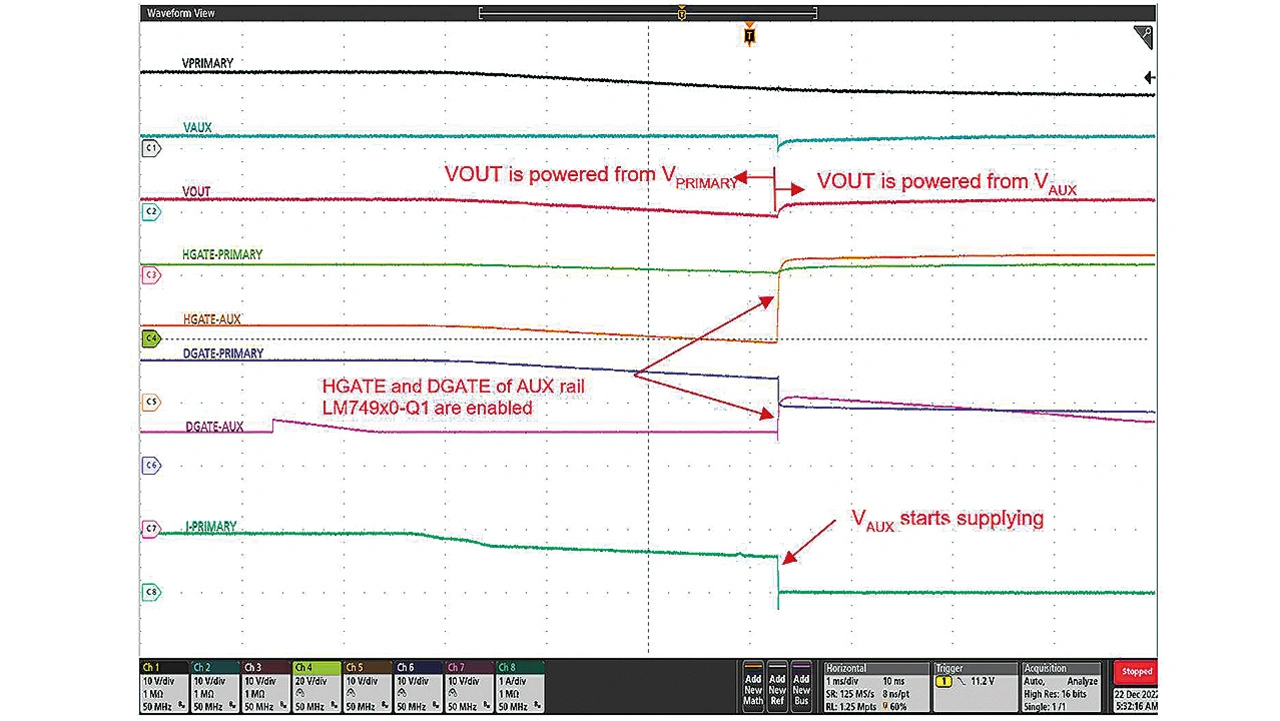Click the Add New Ref button
This screenshot has height=721, width=1280.
click(x=777, y=686)
